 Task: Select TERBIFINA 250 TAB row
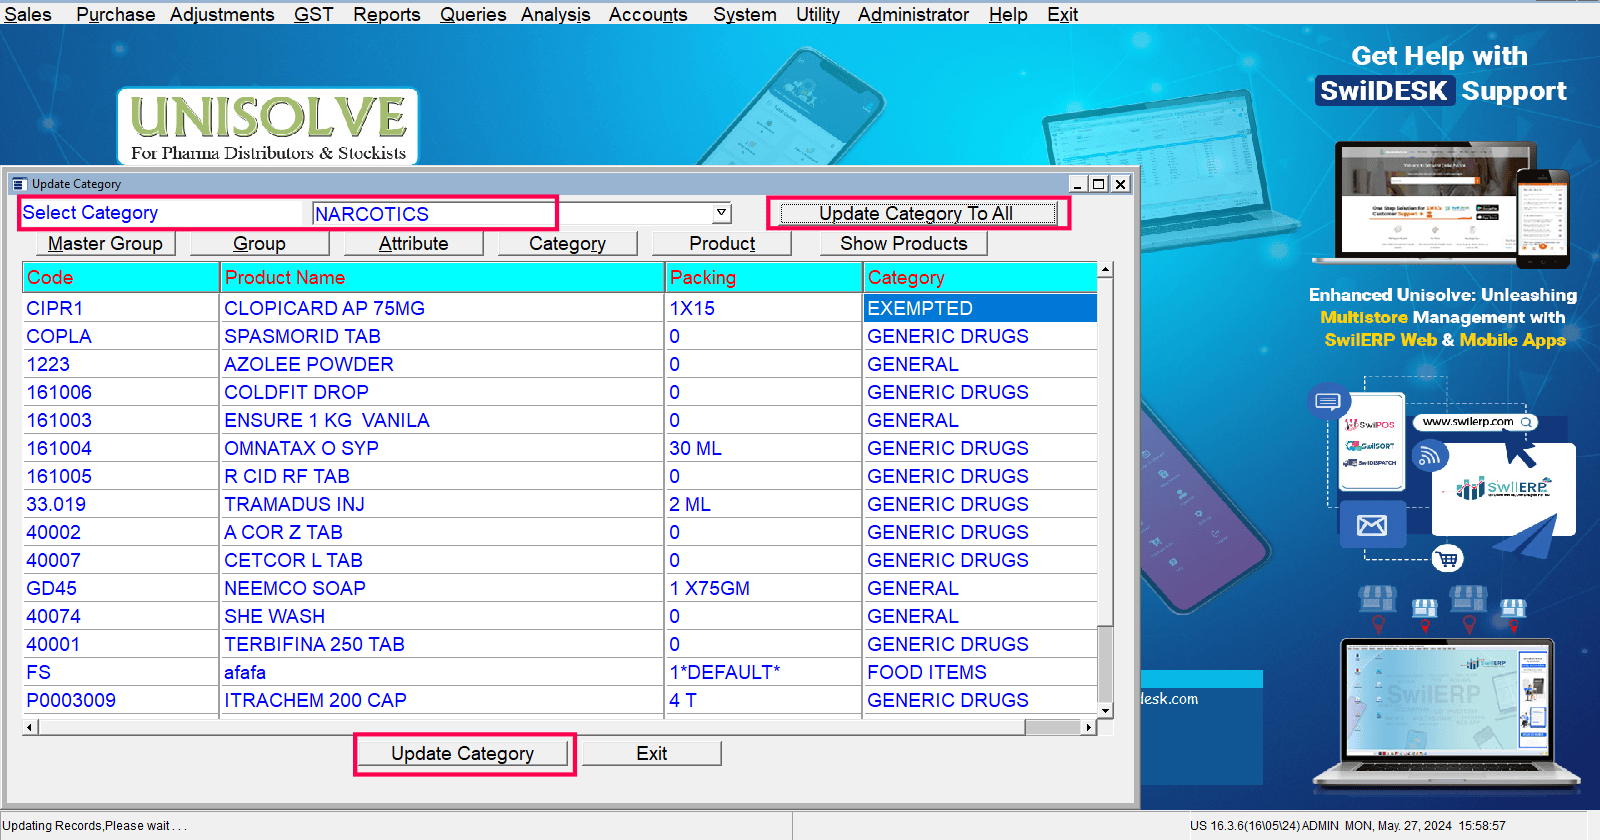(x=443, y=644)
